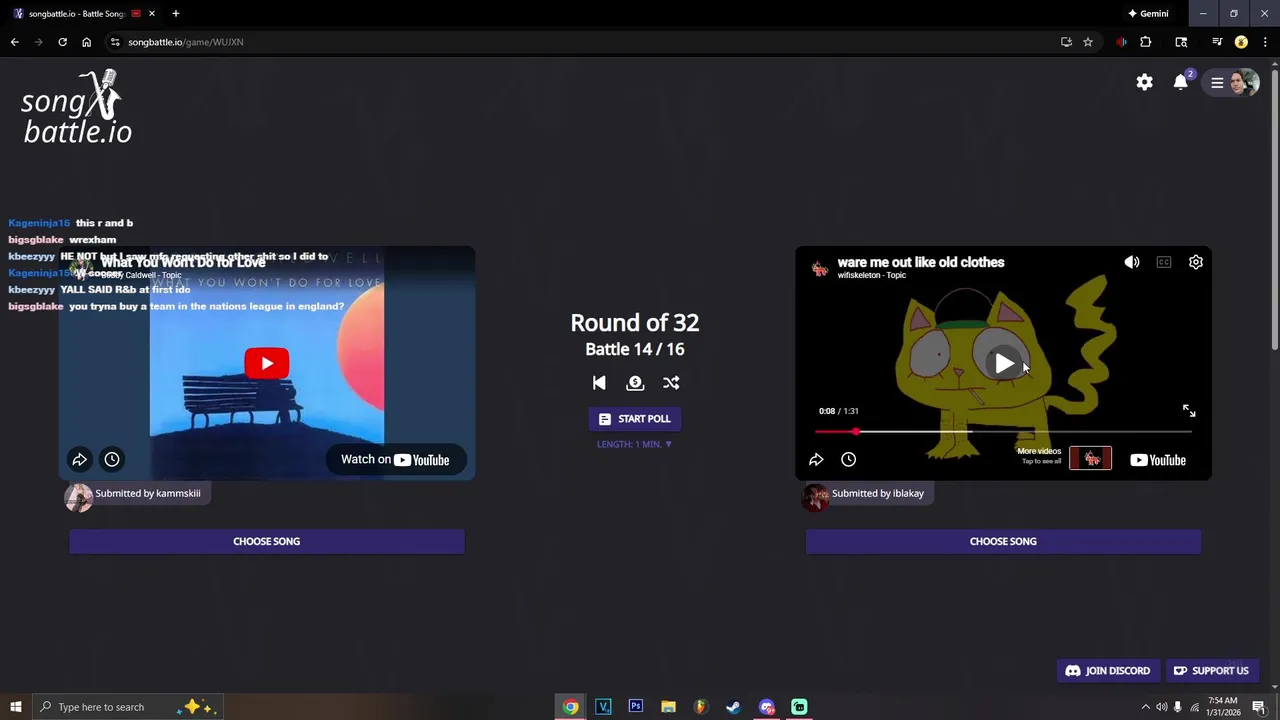This screenshot has height=720, width=1280.
Task: Expand the poll length dropdown
Action: [634, 444]
